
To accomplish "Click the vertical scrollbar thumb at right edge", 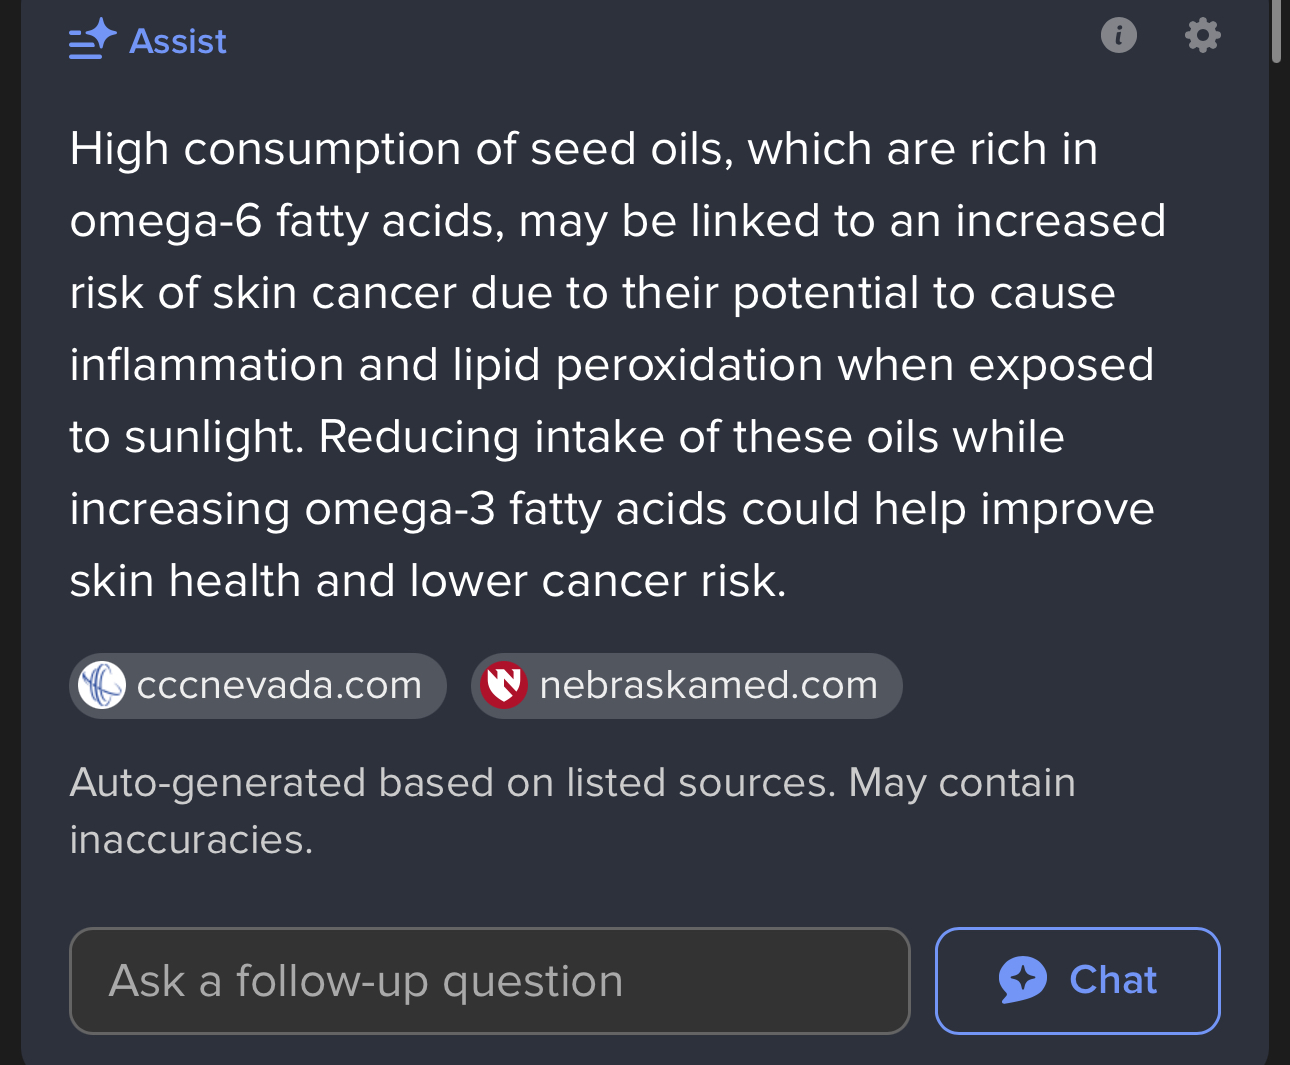I will point(1276,30).
